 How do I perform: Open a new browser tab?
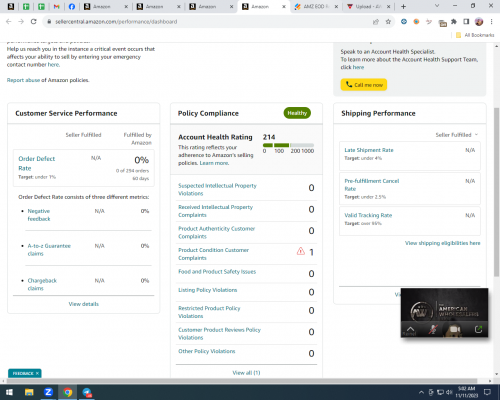click(x=403, y=6)
